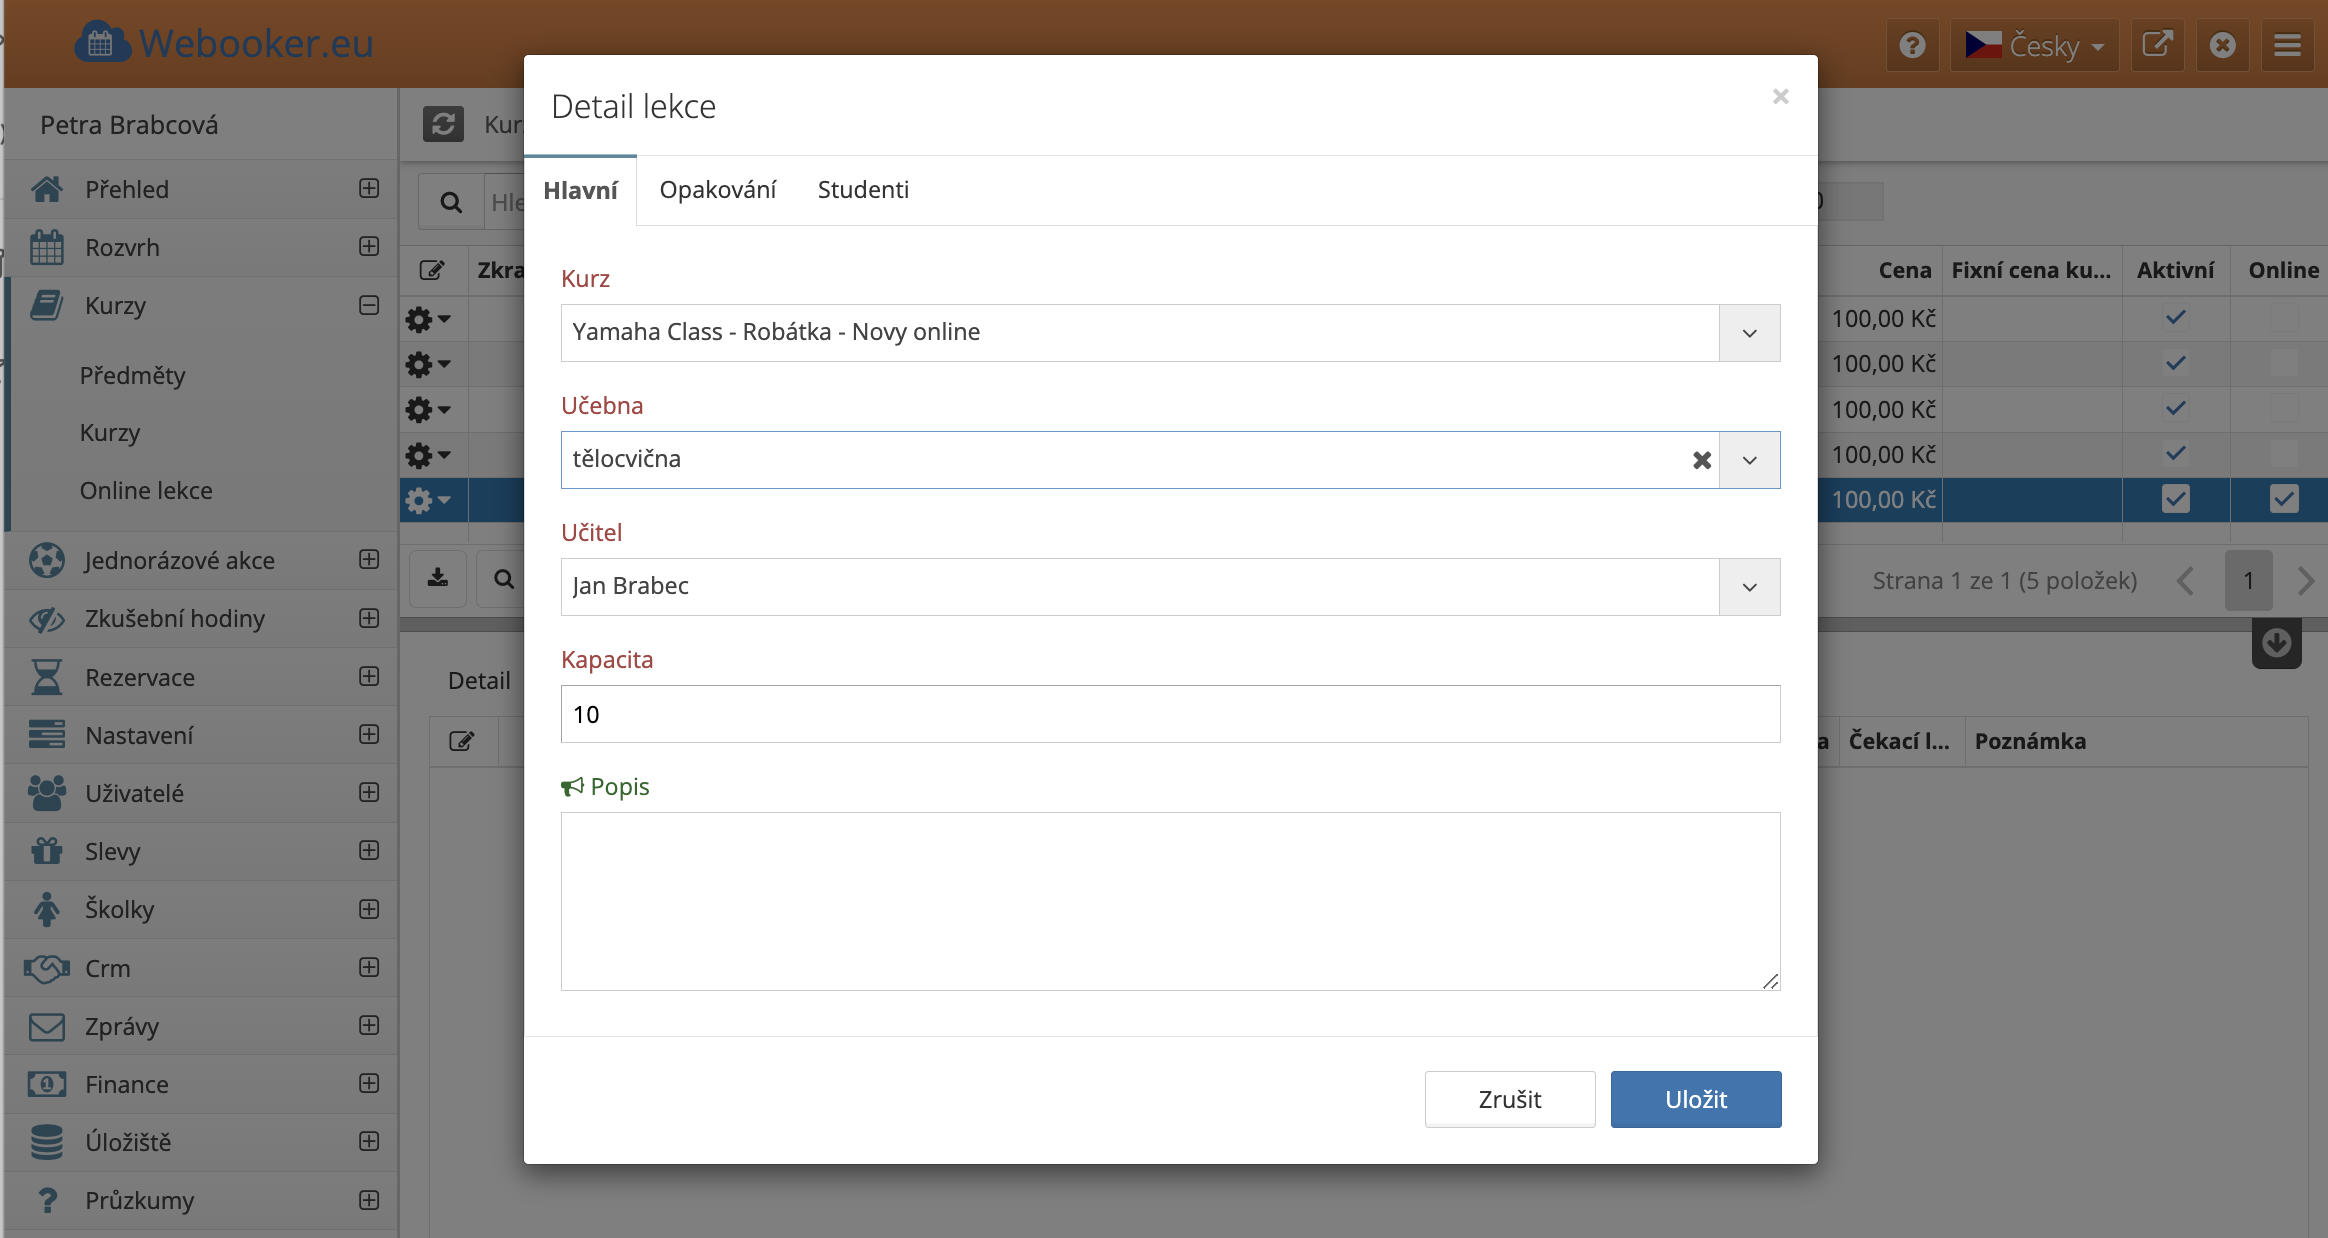
Task: Click the open-in-new-window icon in the header
Action: pos(2157,45)
